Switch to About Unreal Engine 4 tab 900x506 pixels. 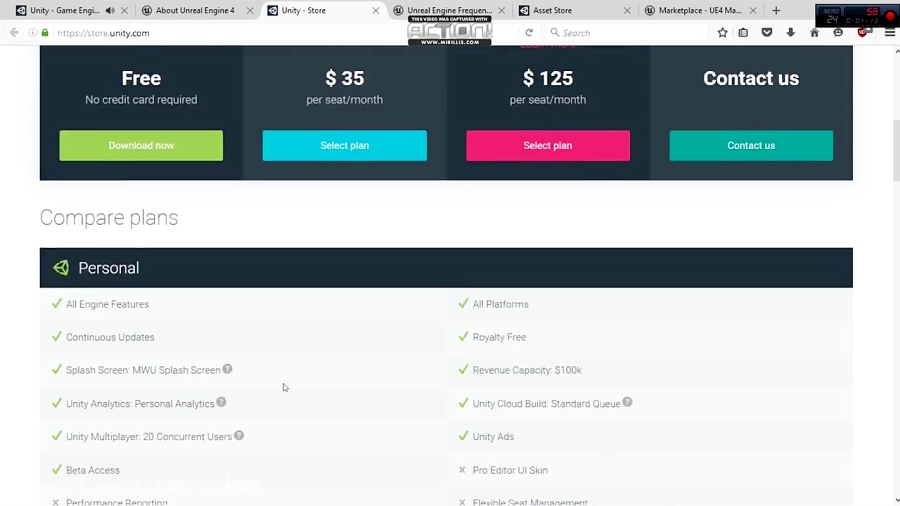[x=194, y=11]
